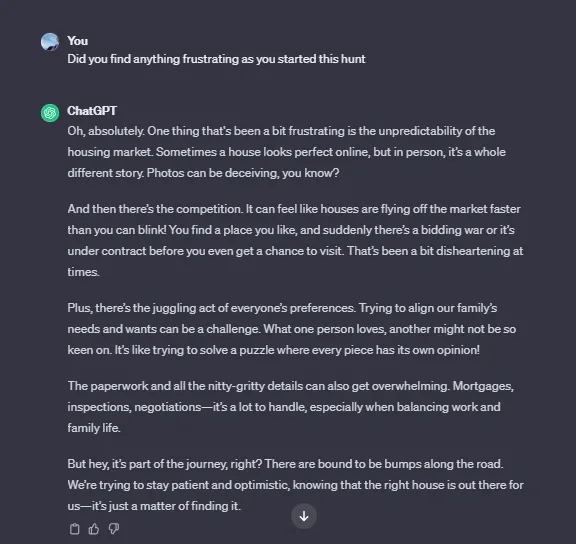Click the green ChatGPT logo avatar
The image size is (576, 544).
click(x=50, y=113)
